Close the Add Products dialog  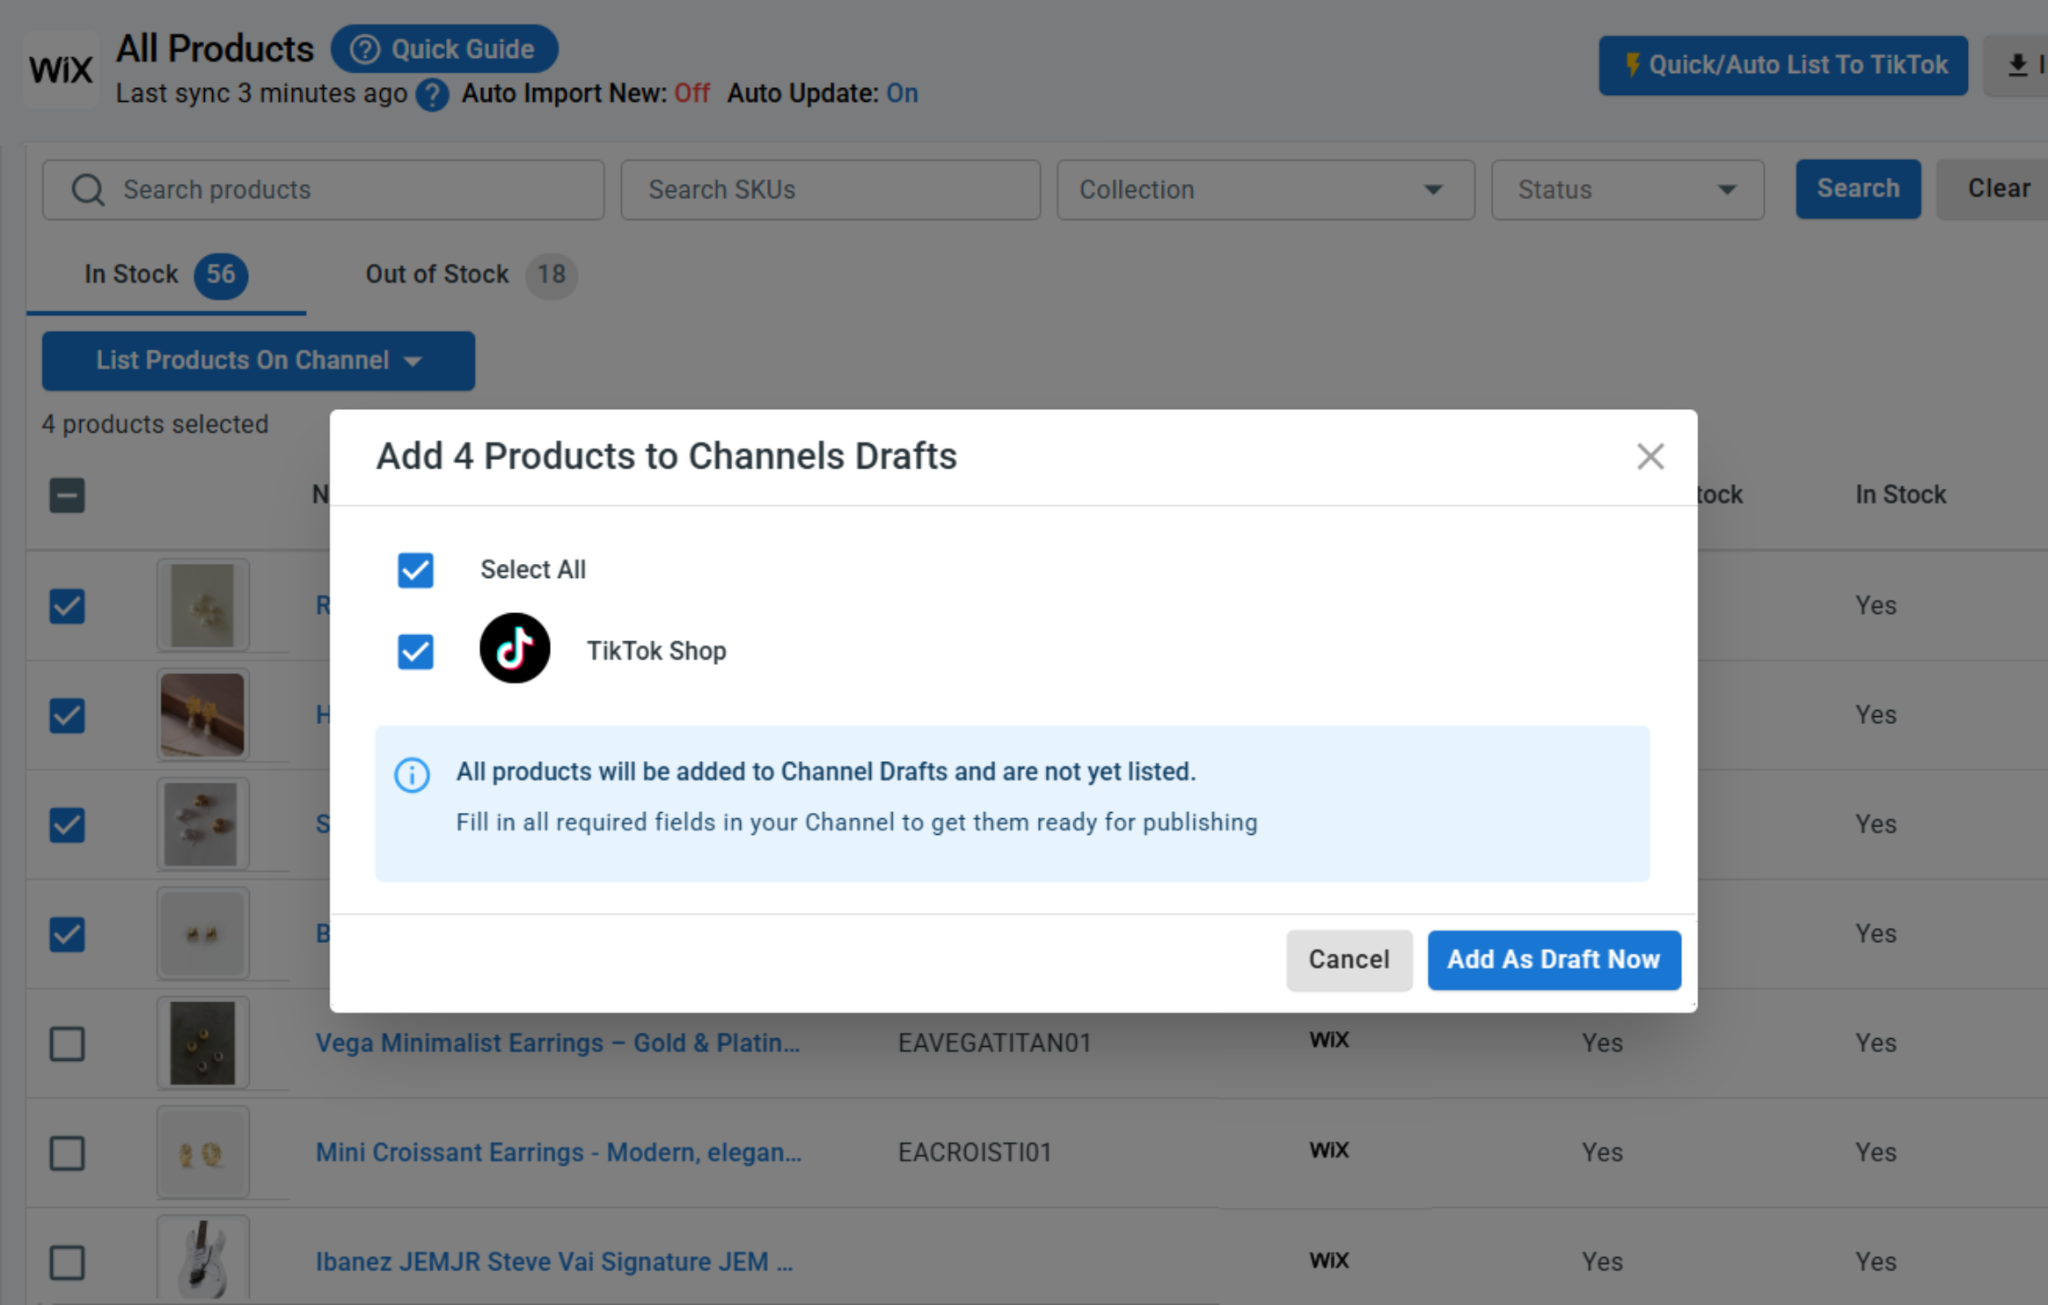tap(1650, 457)
